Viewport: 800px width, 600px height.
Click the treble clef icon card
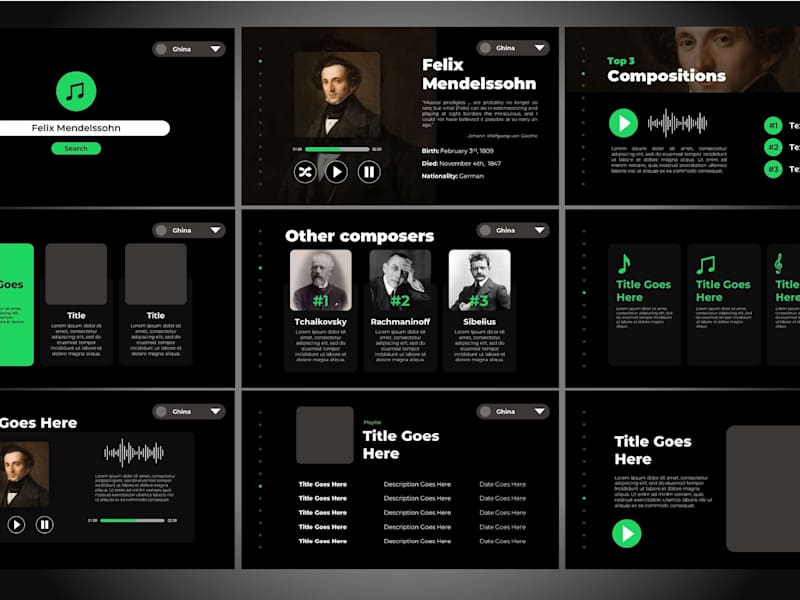(784, 305)
